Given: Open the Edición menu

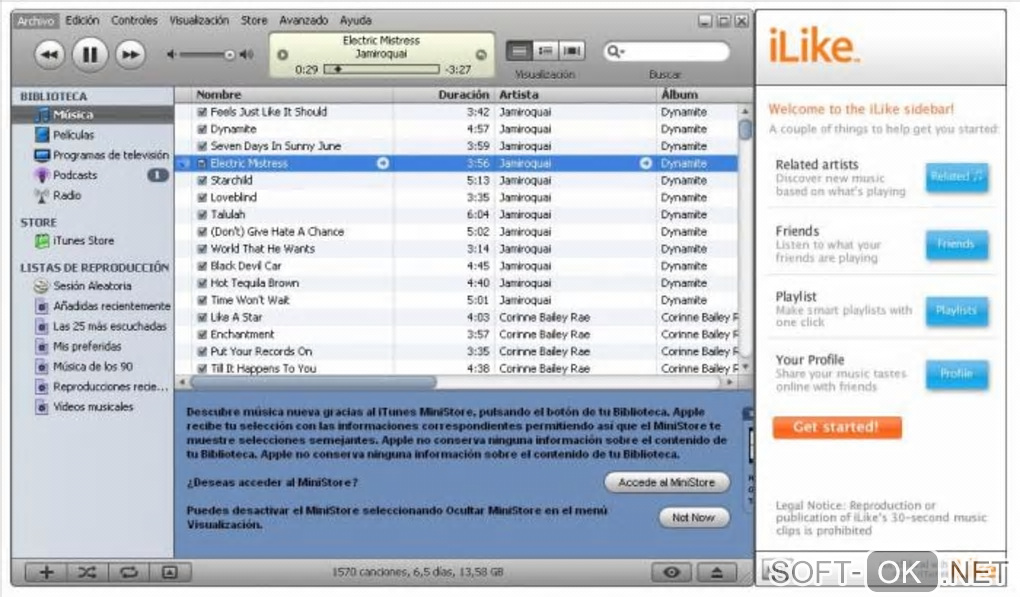Looking at the screenshot, I should [x=83, y=21].
